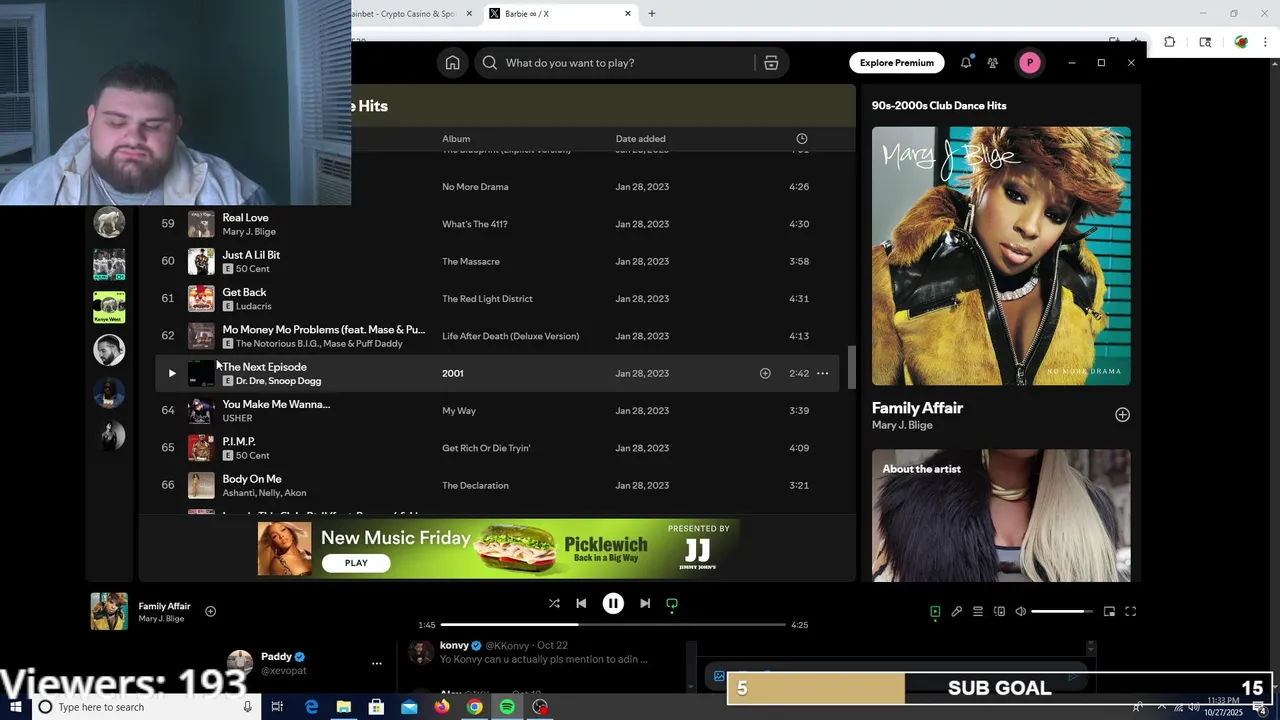
Task: Sort tracks by Date added column
Action: point(640,139)
